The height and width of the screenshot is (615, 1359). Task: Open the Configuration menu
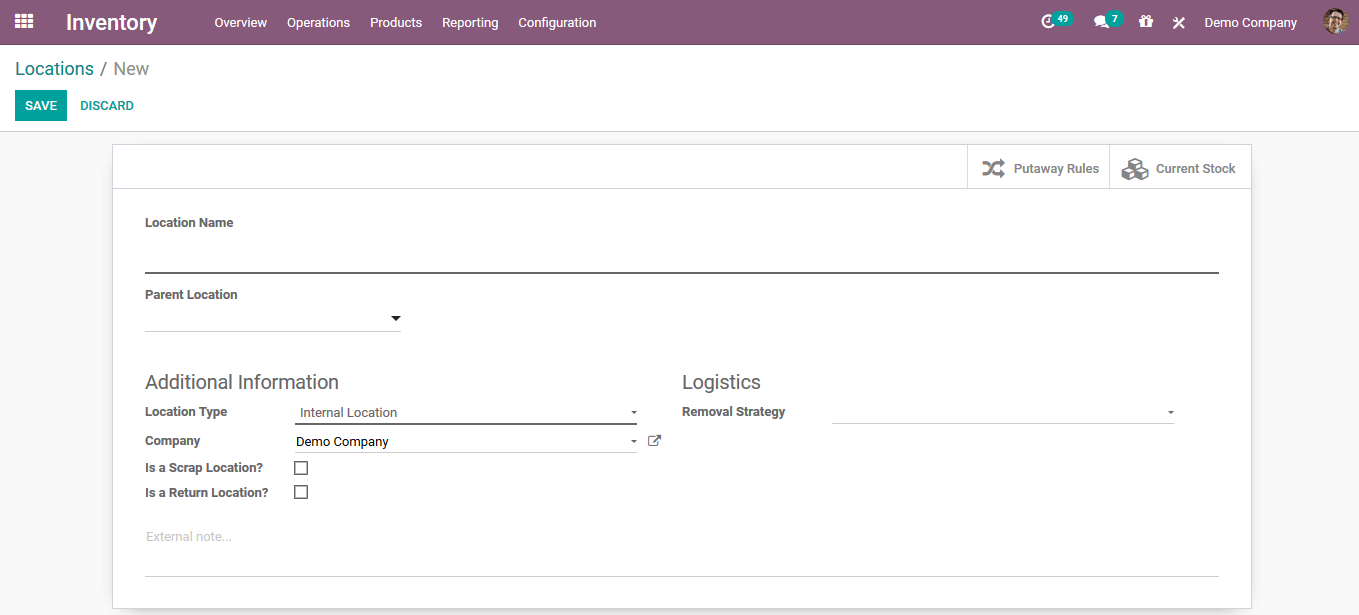(557, 22)
